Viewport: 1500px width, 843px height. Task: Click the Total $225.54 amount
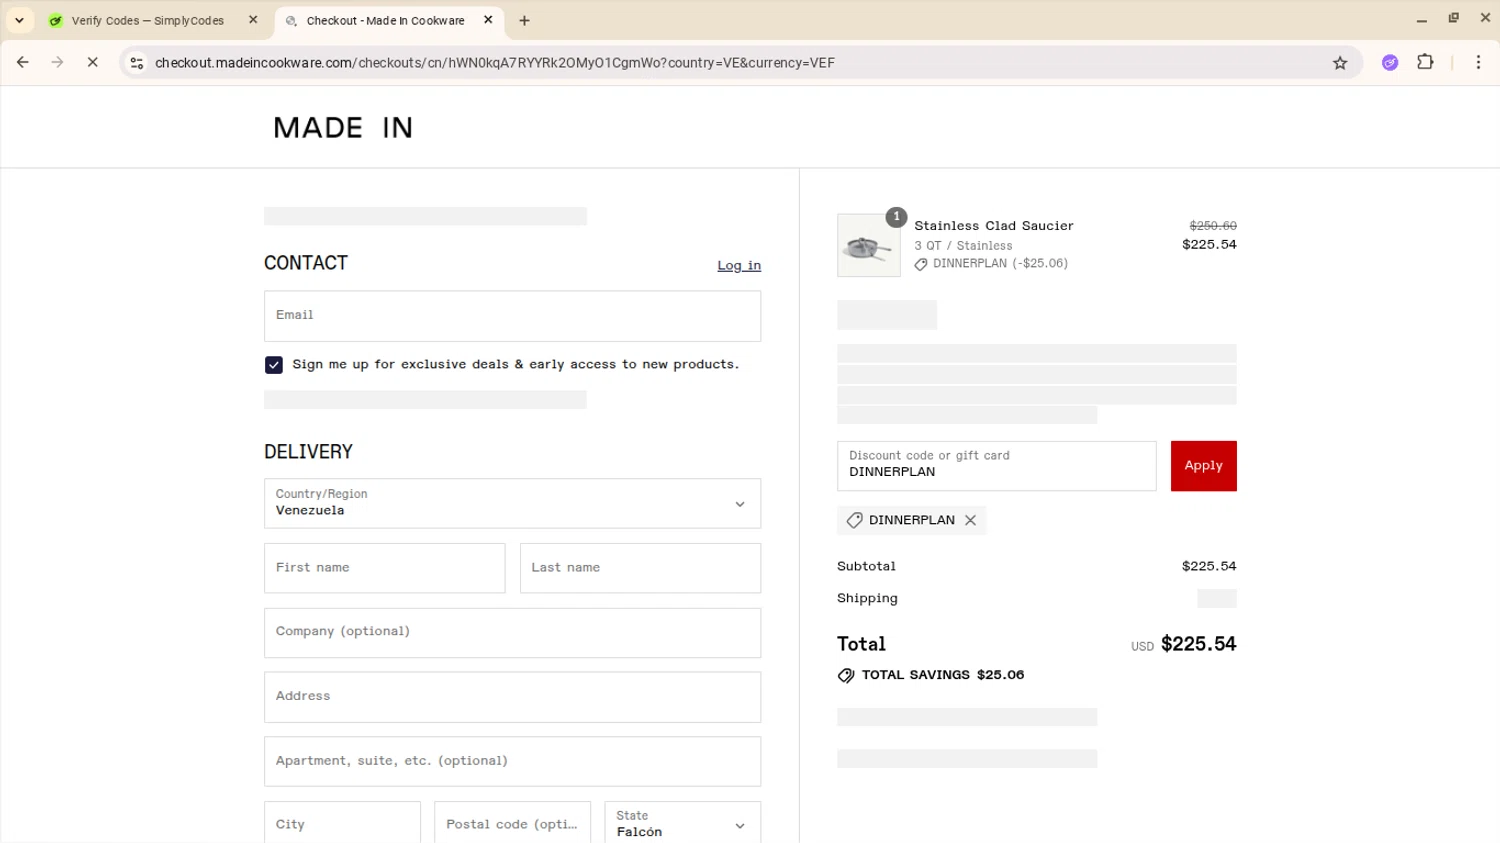click(x=1198, y=644)
